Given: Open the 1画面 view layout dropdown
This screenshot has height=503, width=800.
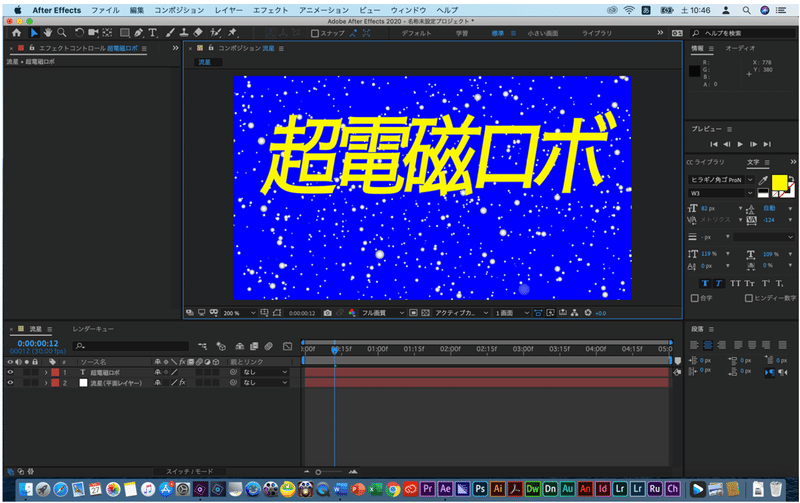Looking at the screenshot, I should point(512,313).
